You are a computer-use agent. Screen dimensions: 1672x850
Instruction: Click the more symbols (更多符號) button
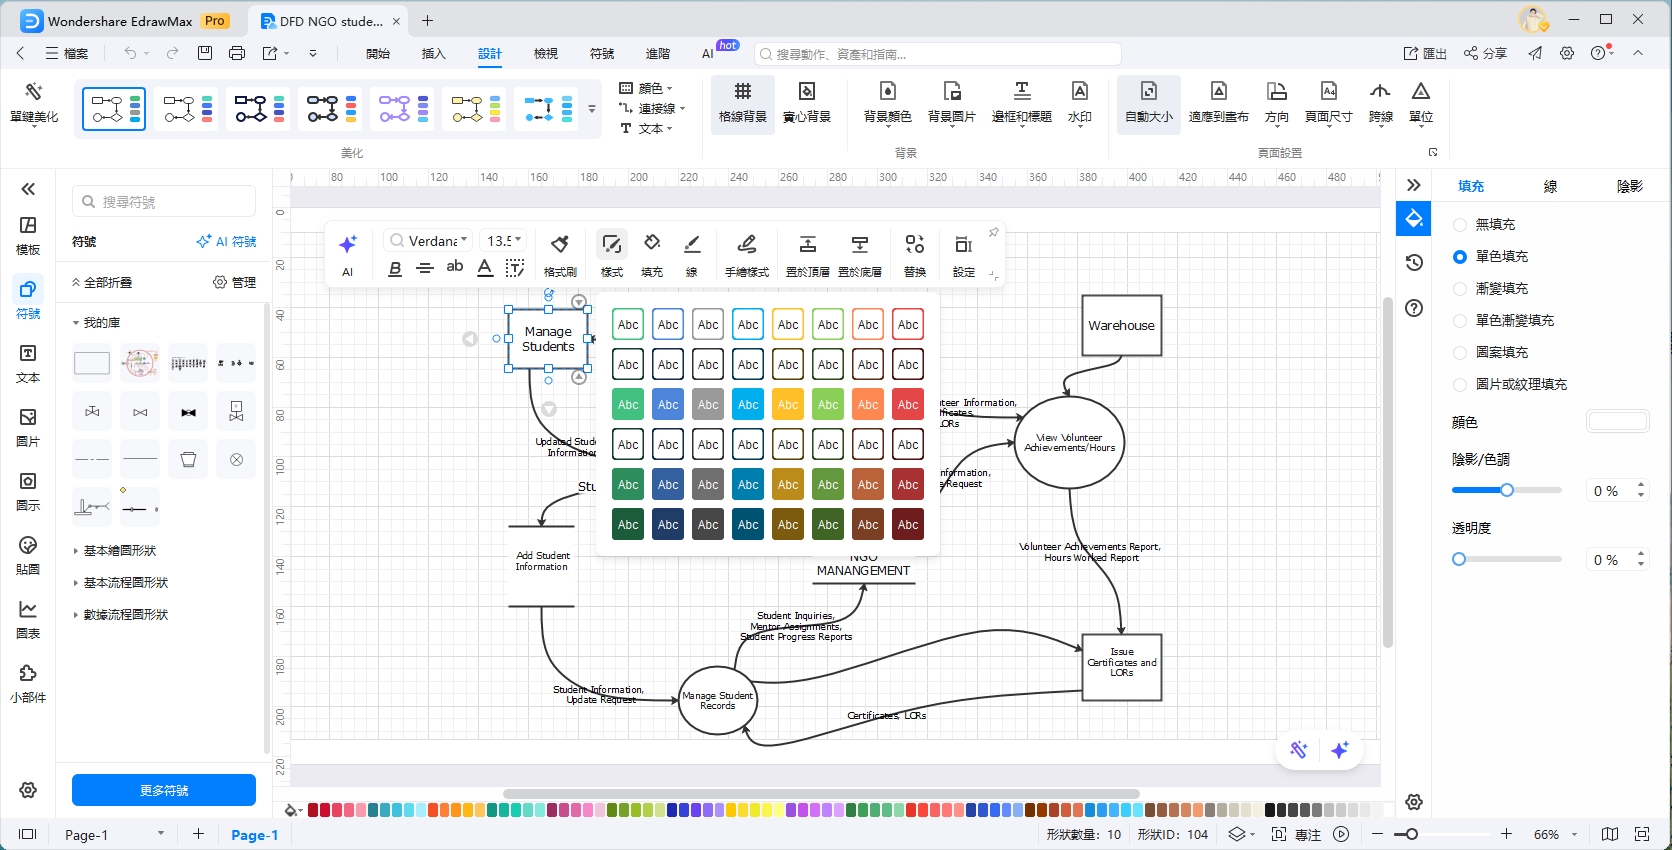click(x=164, y=790)
